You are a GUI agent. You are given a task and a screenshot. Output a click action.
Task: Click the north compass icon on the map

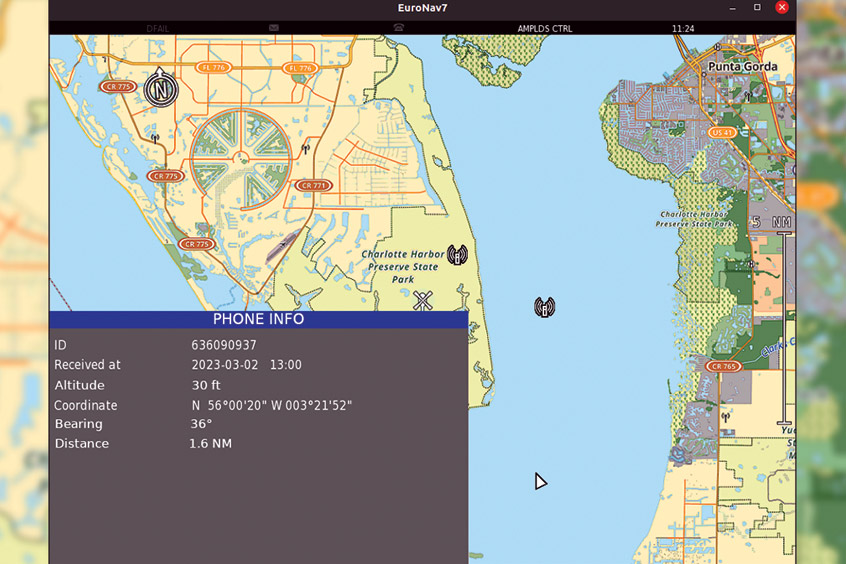tap(160, 89)
